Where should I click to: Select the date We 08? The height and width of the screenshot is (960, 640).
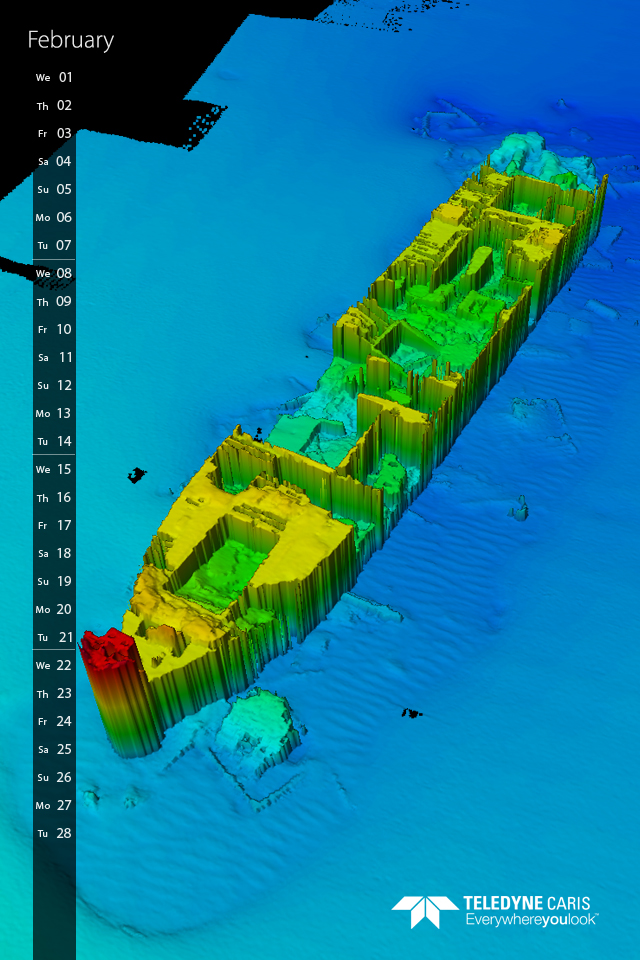coord(54,273)
